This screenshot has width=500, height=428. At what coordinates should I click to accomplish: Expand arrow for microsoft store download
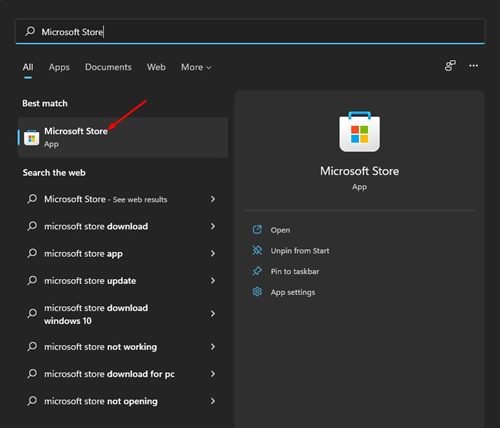coord(213,226)
